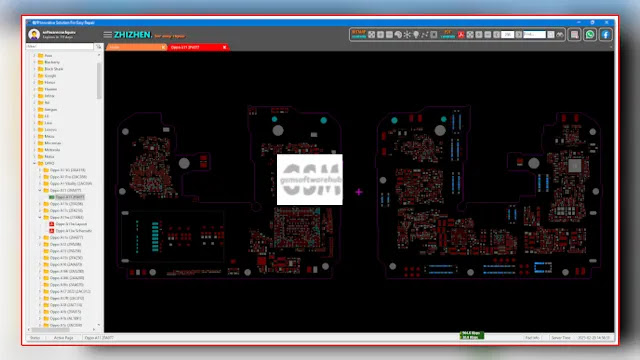The image size is (640, 360).
Task: Click the tree panel vertical scrollbar
Action: click(99, 81)
